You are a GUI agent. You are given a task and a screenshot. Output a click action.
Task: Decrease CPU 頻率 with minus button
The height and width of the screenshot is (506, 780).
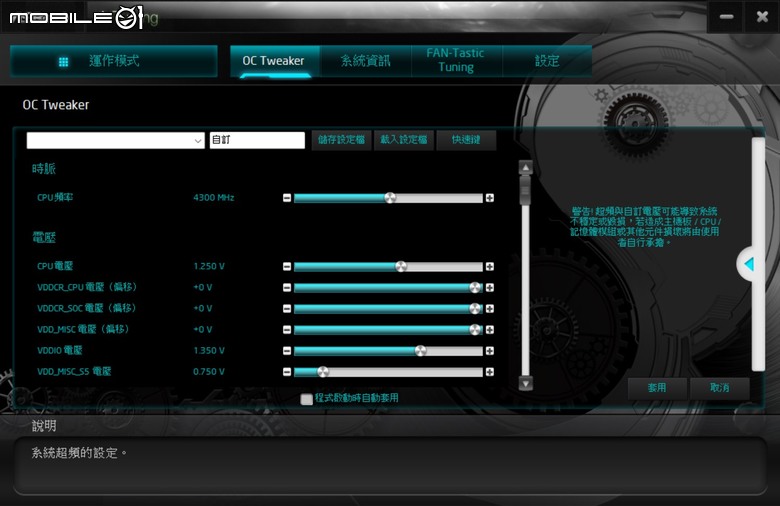[x=287, y=198]
